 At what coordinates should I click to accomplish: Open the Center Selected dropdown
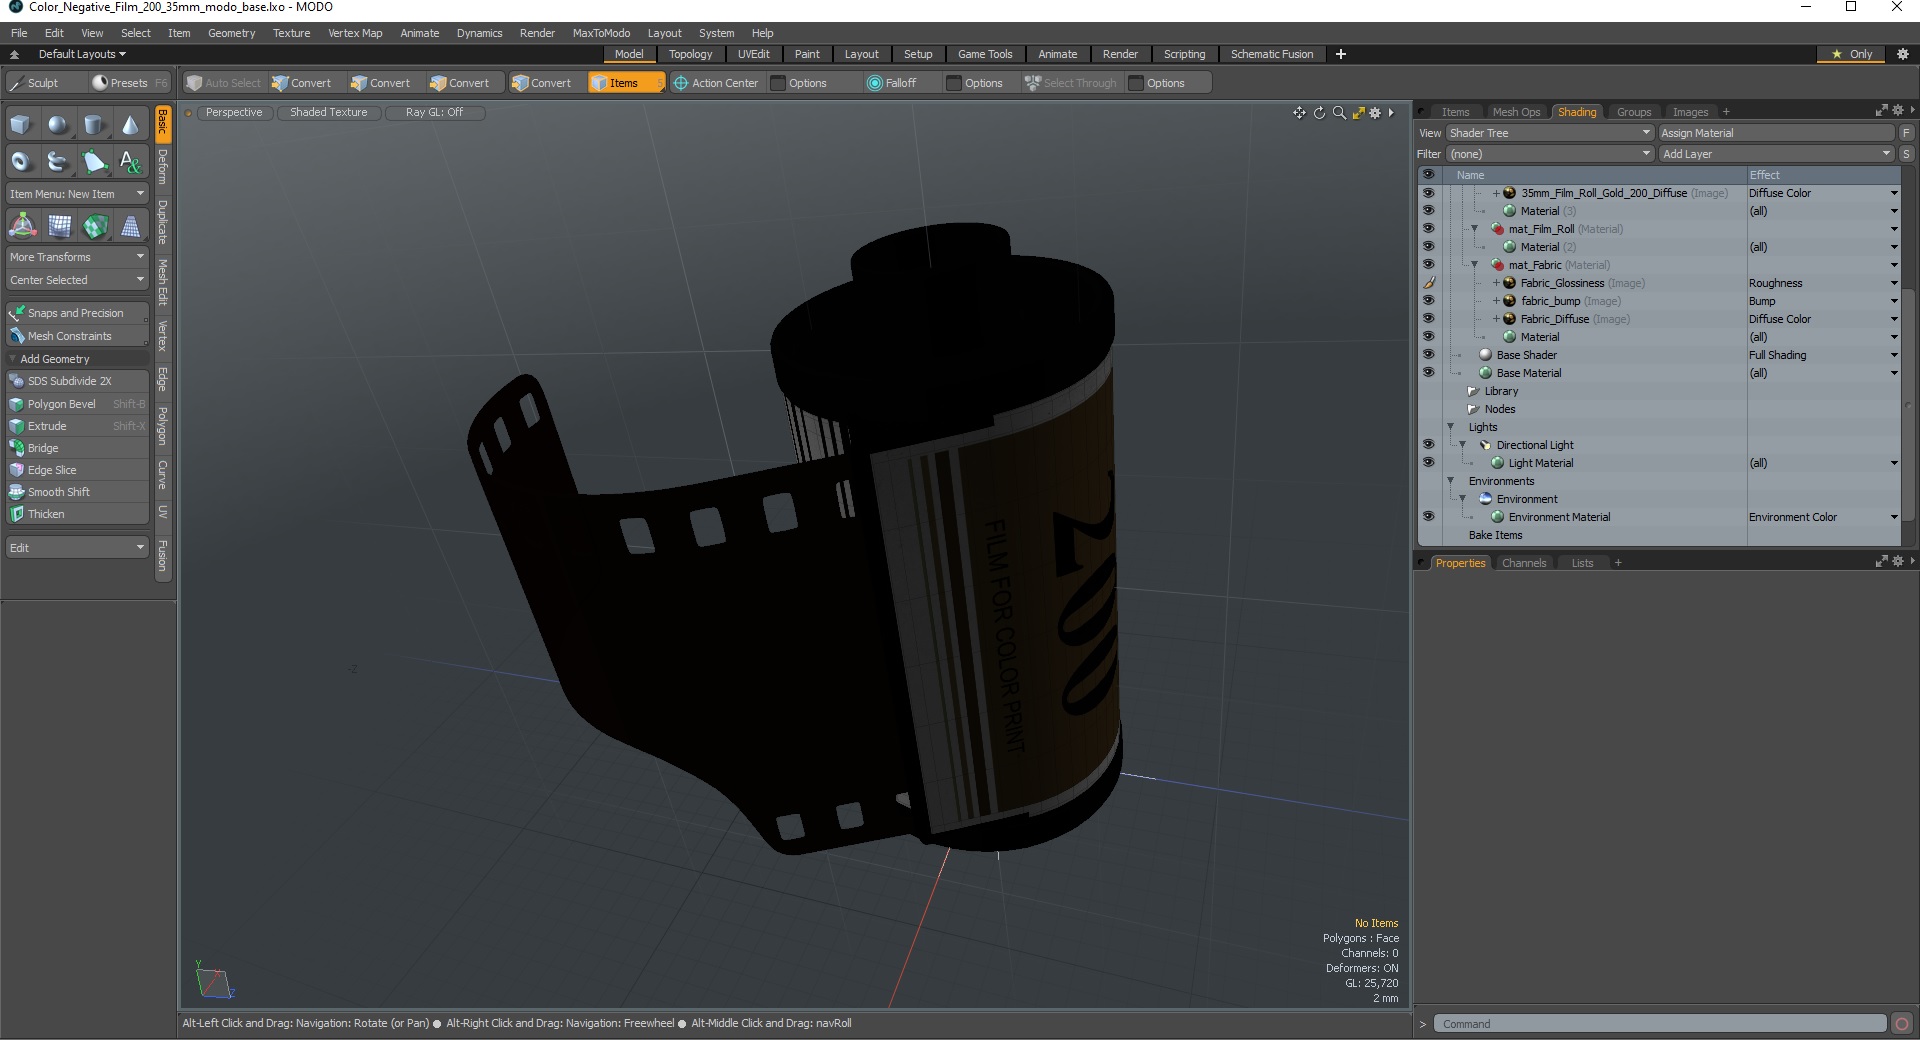pos(77,280)
